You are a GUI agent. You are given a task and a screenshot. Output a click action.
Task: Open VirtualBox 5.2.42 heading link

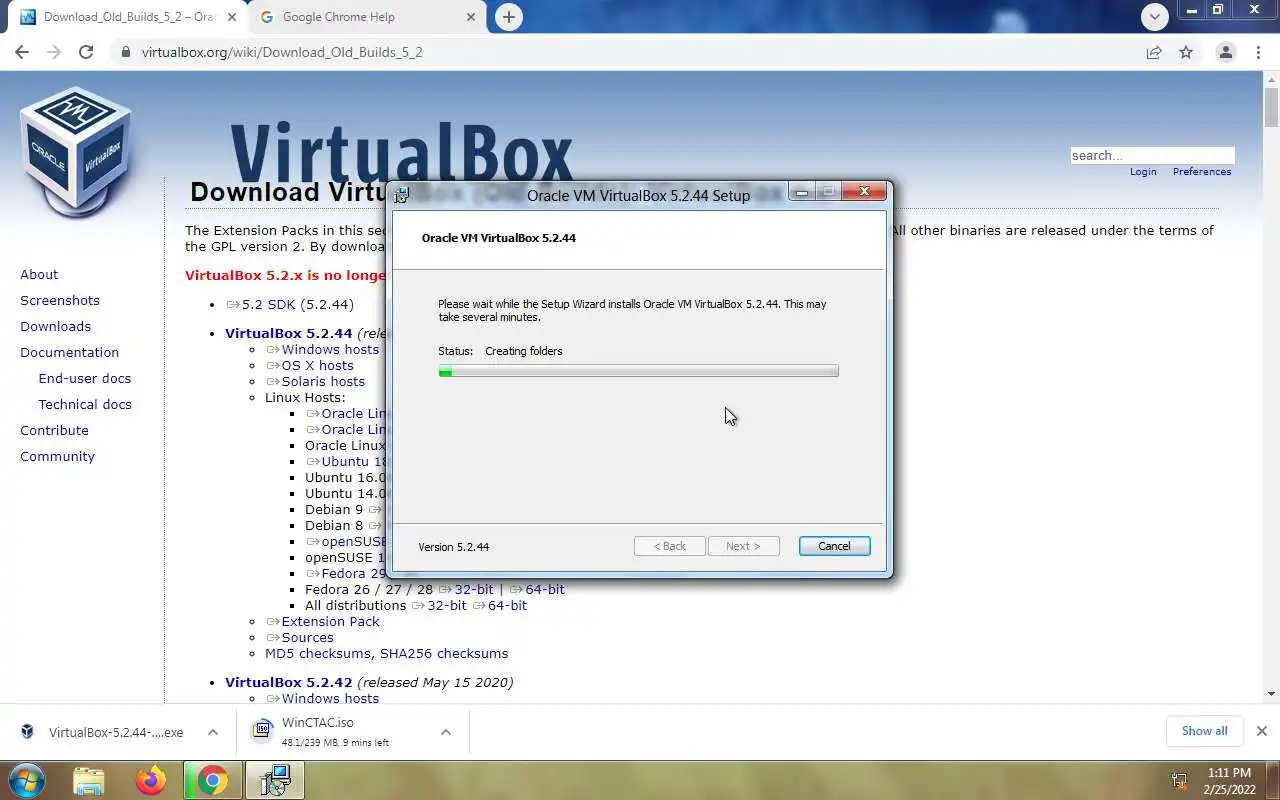pos(289,682)
